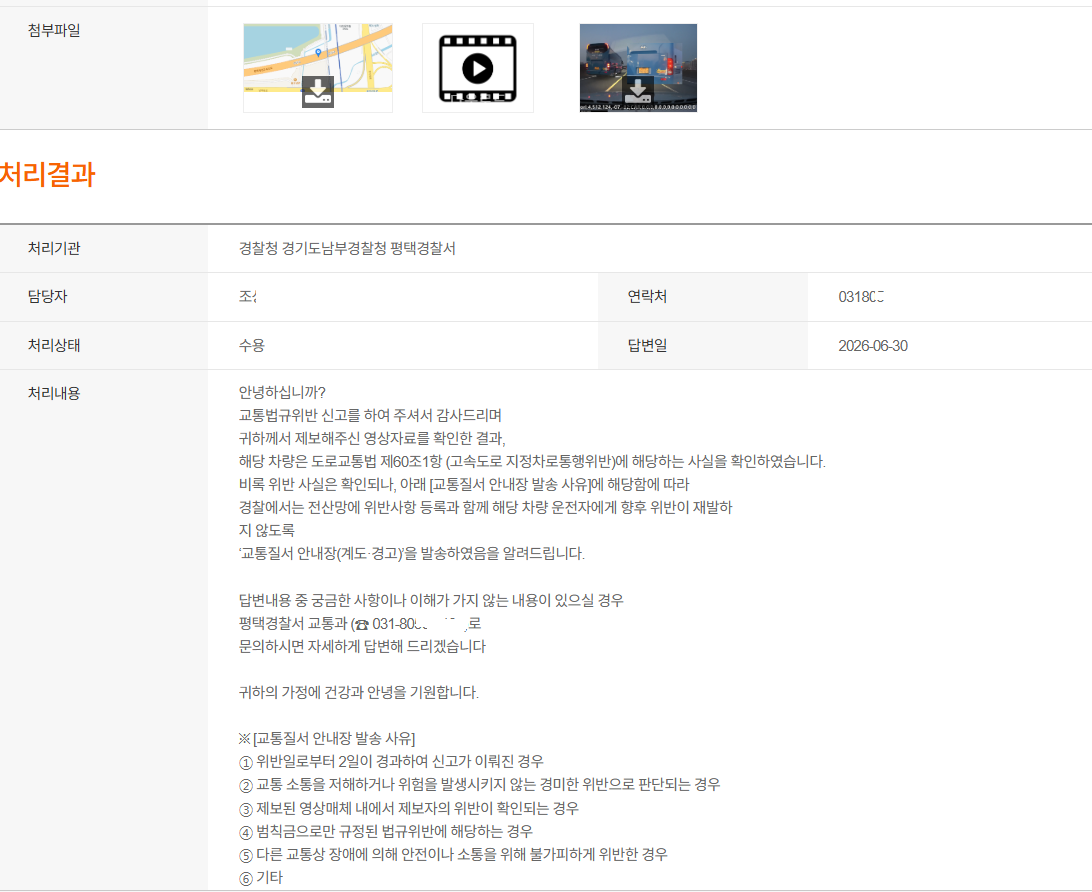Image resolution: width=1092 pixels, height=892 pixels.
Task: Select reason ③ '제보자의 위반이 확인되는 경우'
Action: click(409, 808)
